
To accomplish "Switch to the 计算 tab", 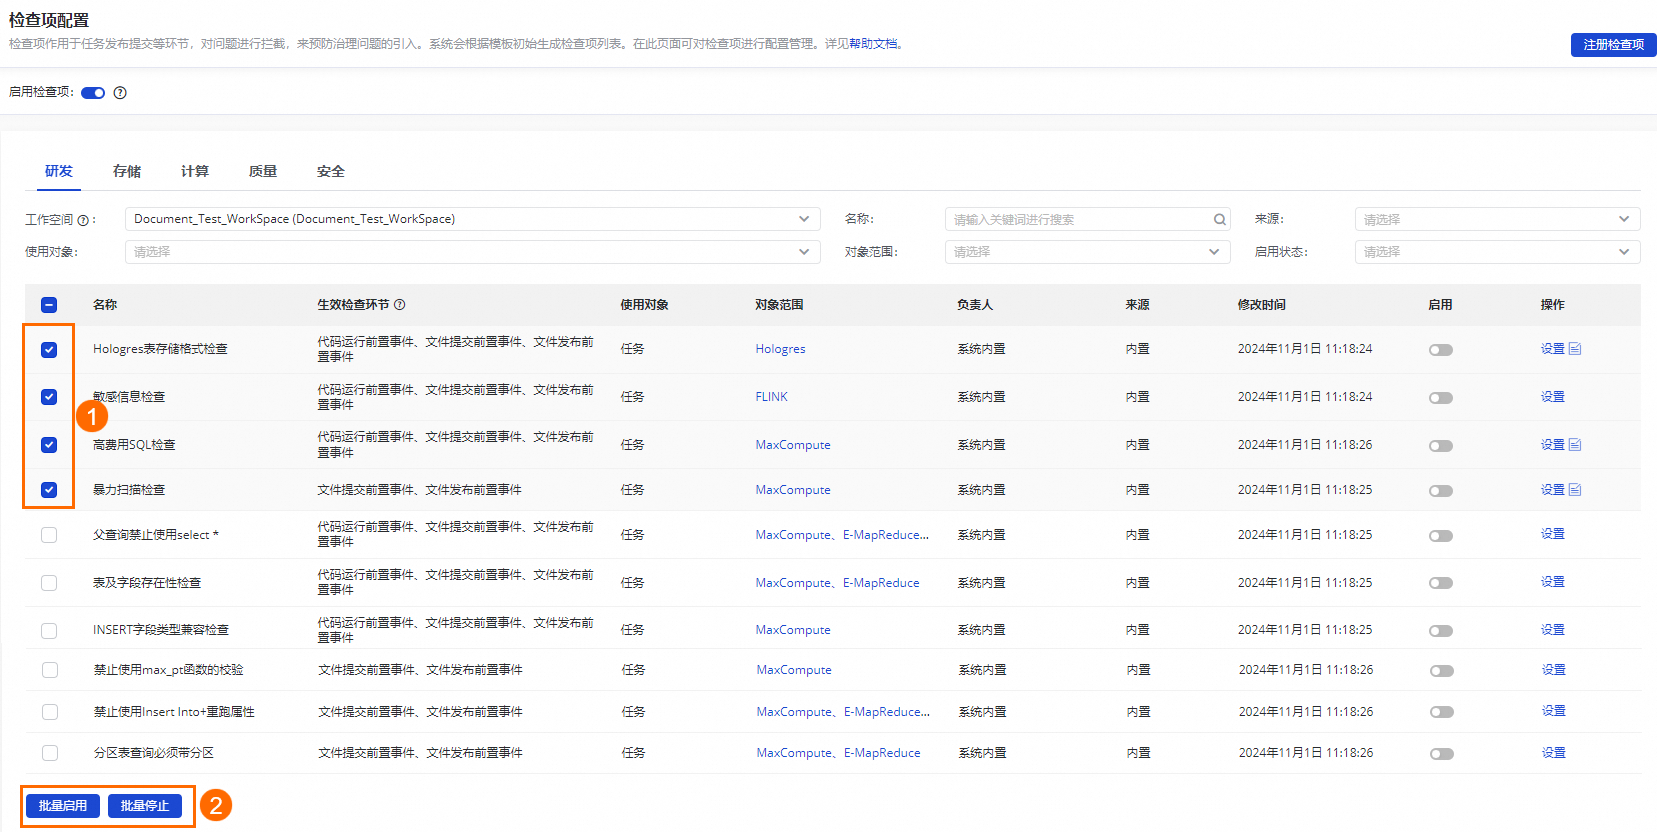I will (x=195, y=171).
